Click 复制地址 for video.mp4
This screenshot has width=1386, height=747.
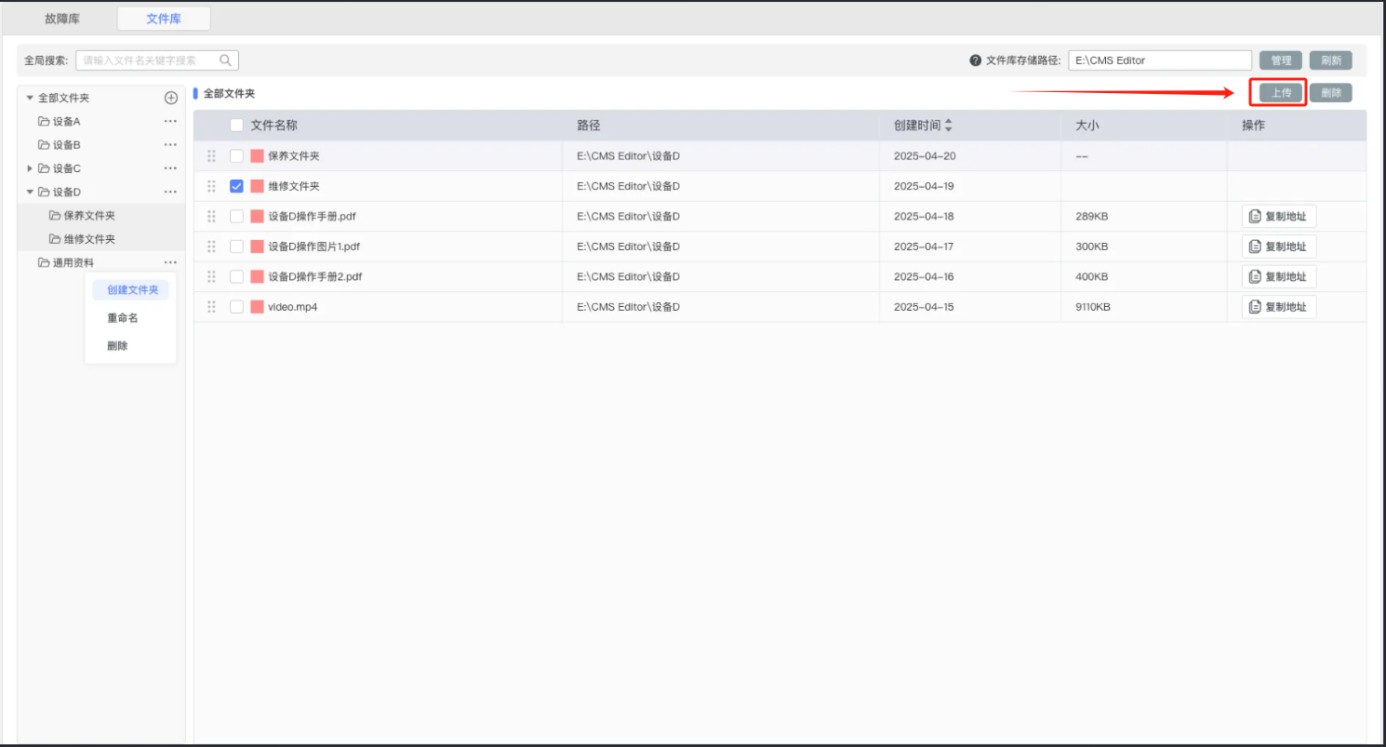[1279, 307]
